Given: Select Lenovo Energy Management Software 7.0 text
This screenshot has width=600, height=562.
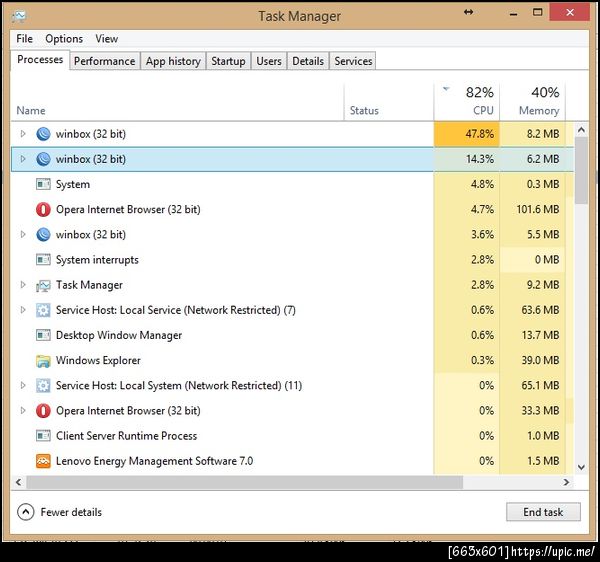Looking at the screenshot, I should tap(155, 461).
